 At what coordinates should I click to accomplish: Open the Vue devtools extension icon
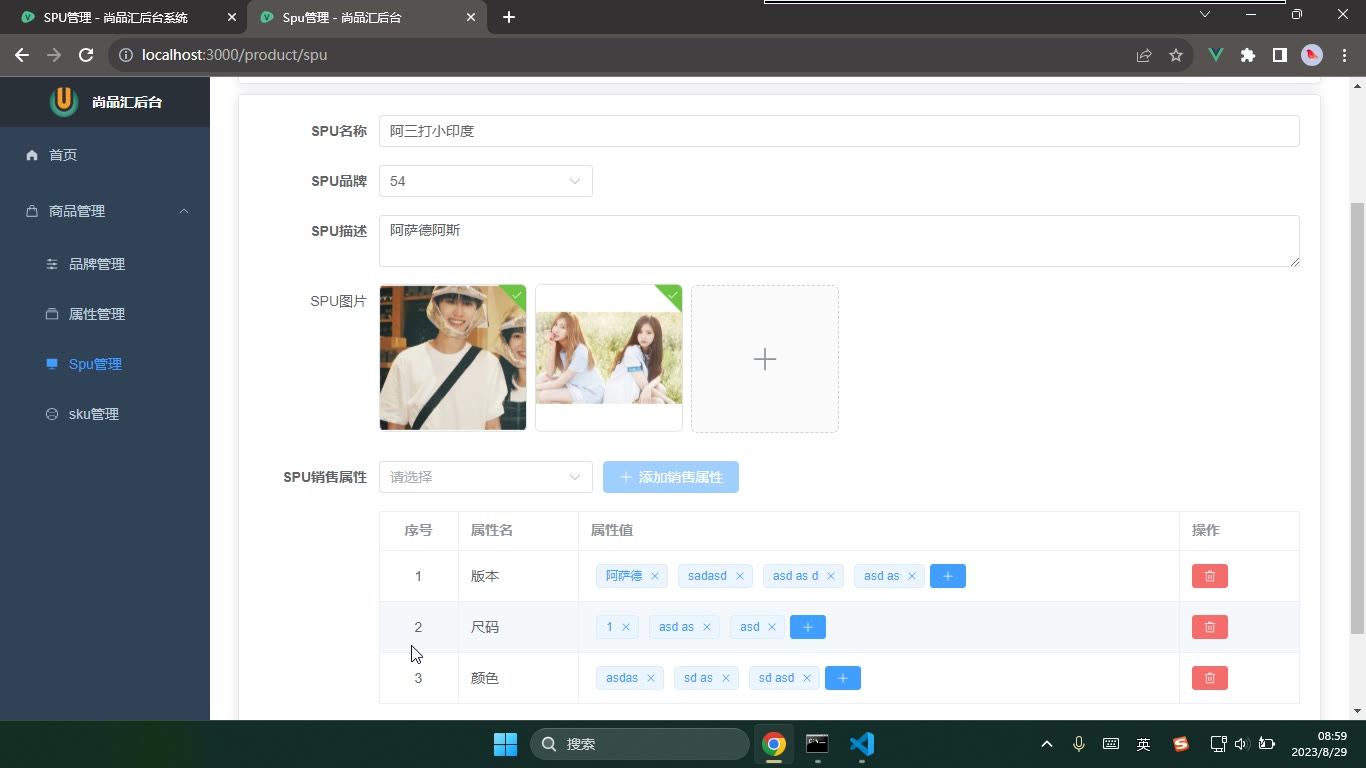point(1216,55)
